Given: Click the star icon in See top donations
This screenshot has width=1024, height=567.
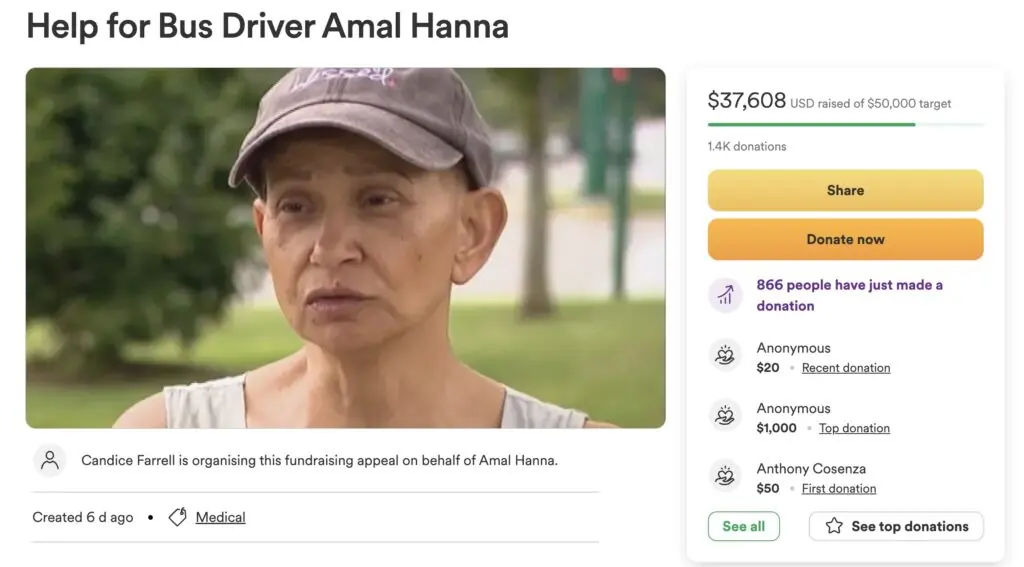Looking at the screenshot, I should point(834,526).
